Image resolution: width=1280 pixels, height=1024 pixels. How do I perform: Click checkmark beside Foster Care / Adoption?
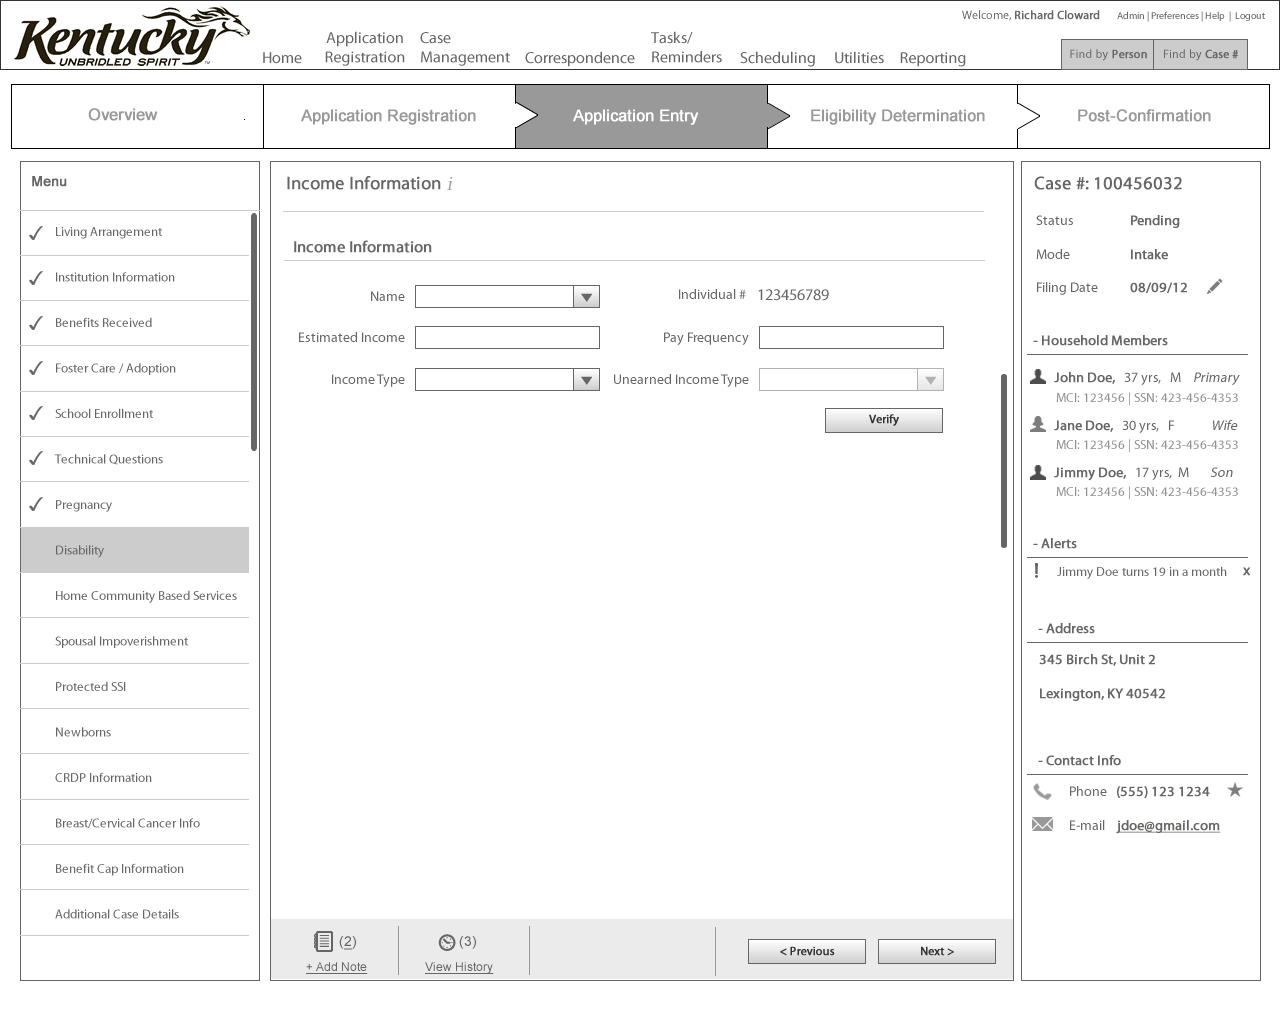(36, 368)
